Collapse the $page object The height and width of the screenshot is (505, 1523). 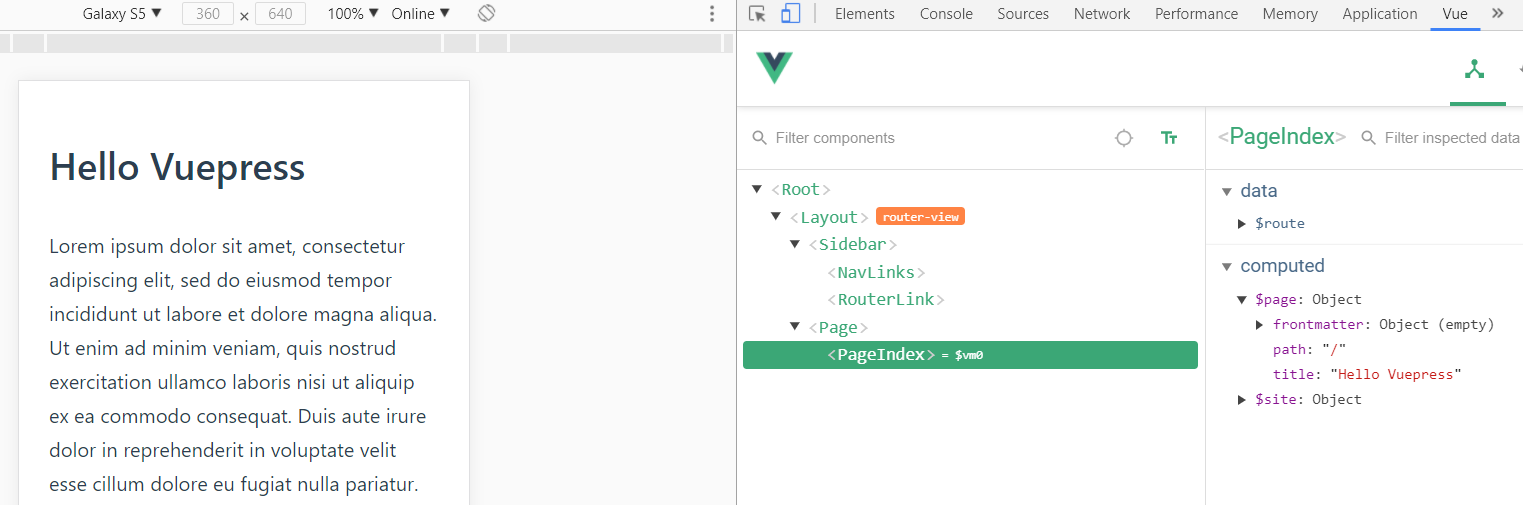[x=1242, y=299]
